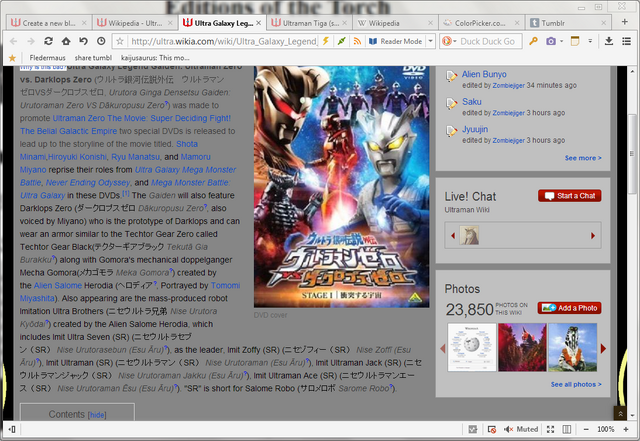Click the lightning bolt icon in address bar
This screenshot has width=640, height=441.
[326, 41]
